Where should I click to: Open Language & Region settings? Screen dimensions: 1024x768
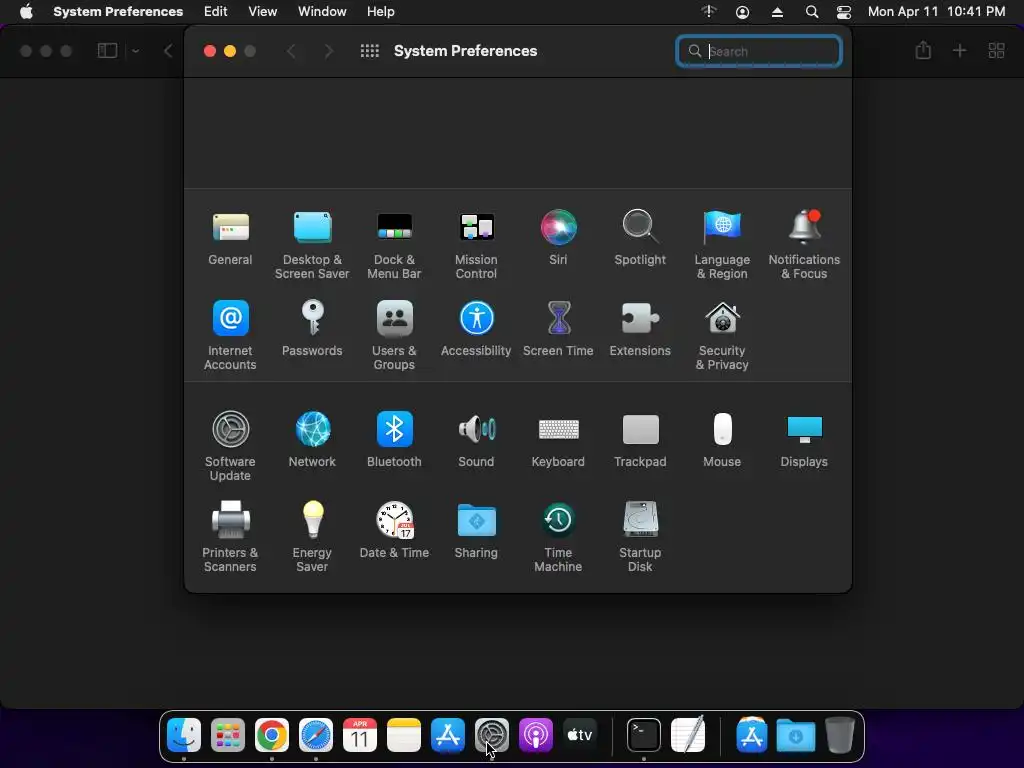tap(722, 245)
